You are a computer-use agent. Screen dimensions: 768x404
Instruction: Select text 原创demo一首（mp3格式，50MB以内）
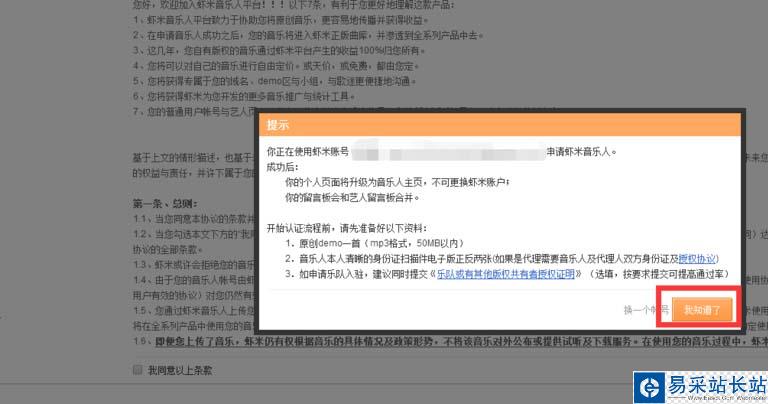click(381, 243)
